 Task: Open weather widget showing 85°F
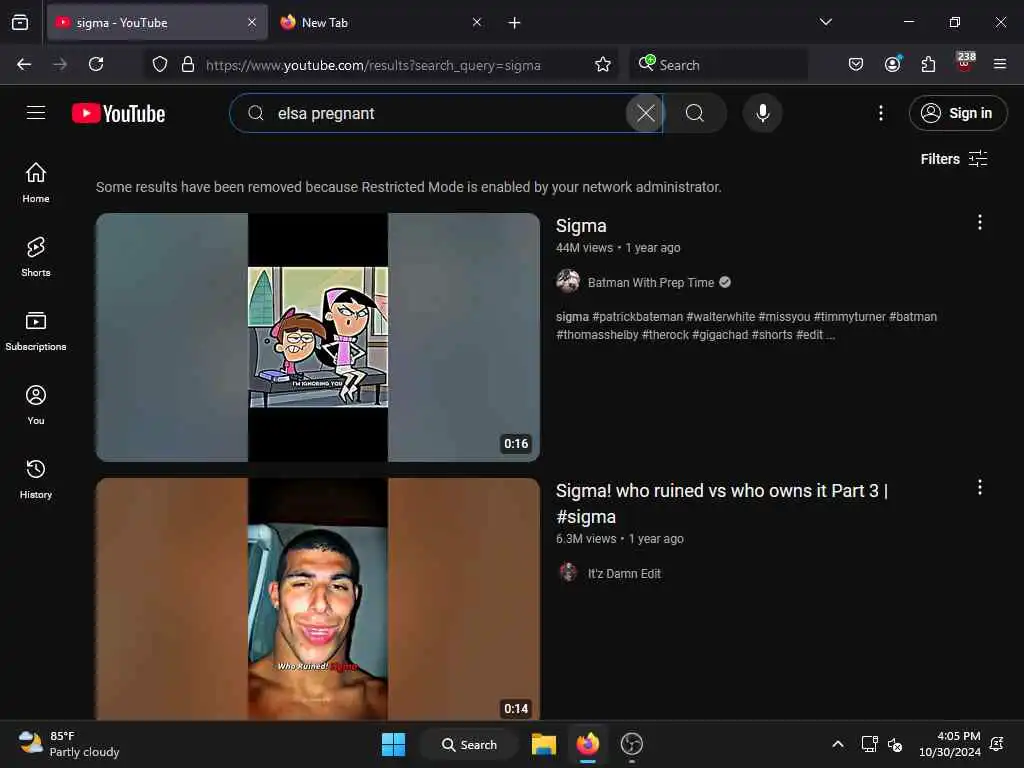pos(69,744)
